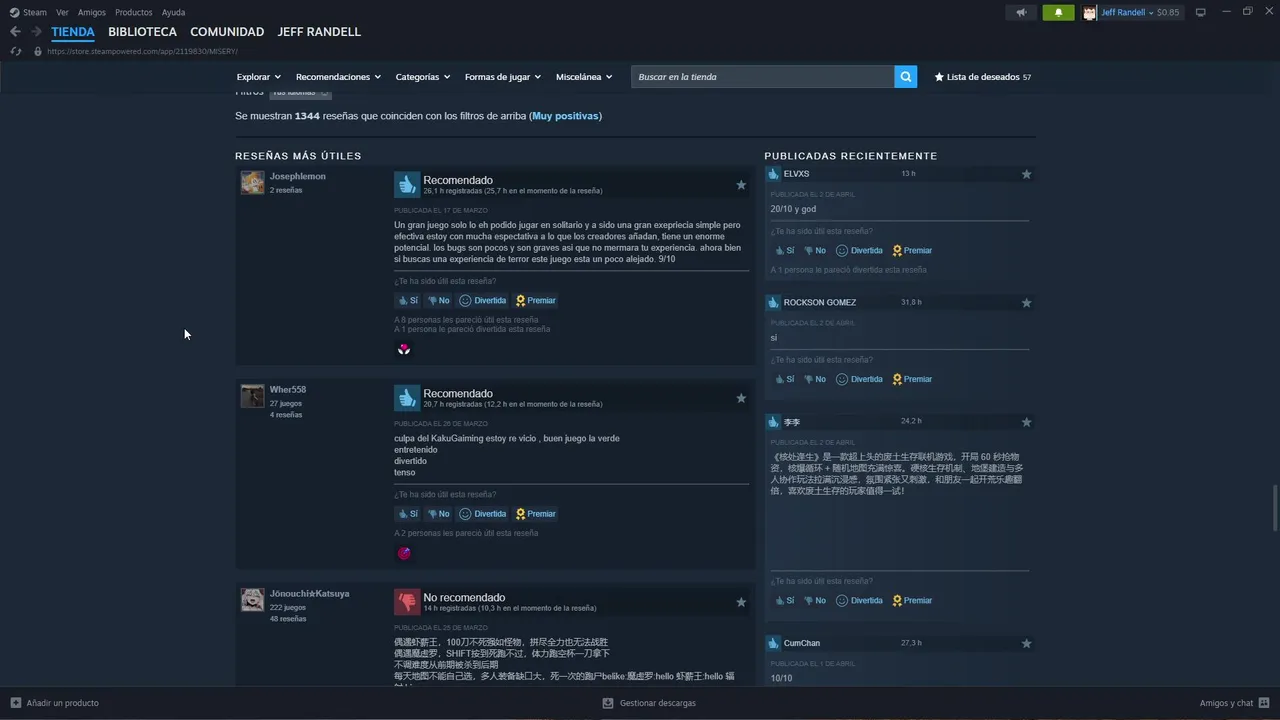Click the star on ELVXS's recent review
1280x720 pixels.
1026,174
